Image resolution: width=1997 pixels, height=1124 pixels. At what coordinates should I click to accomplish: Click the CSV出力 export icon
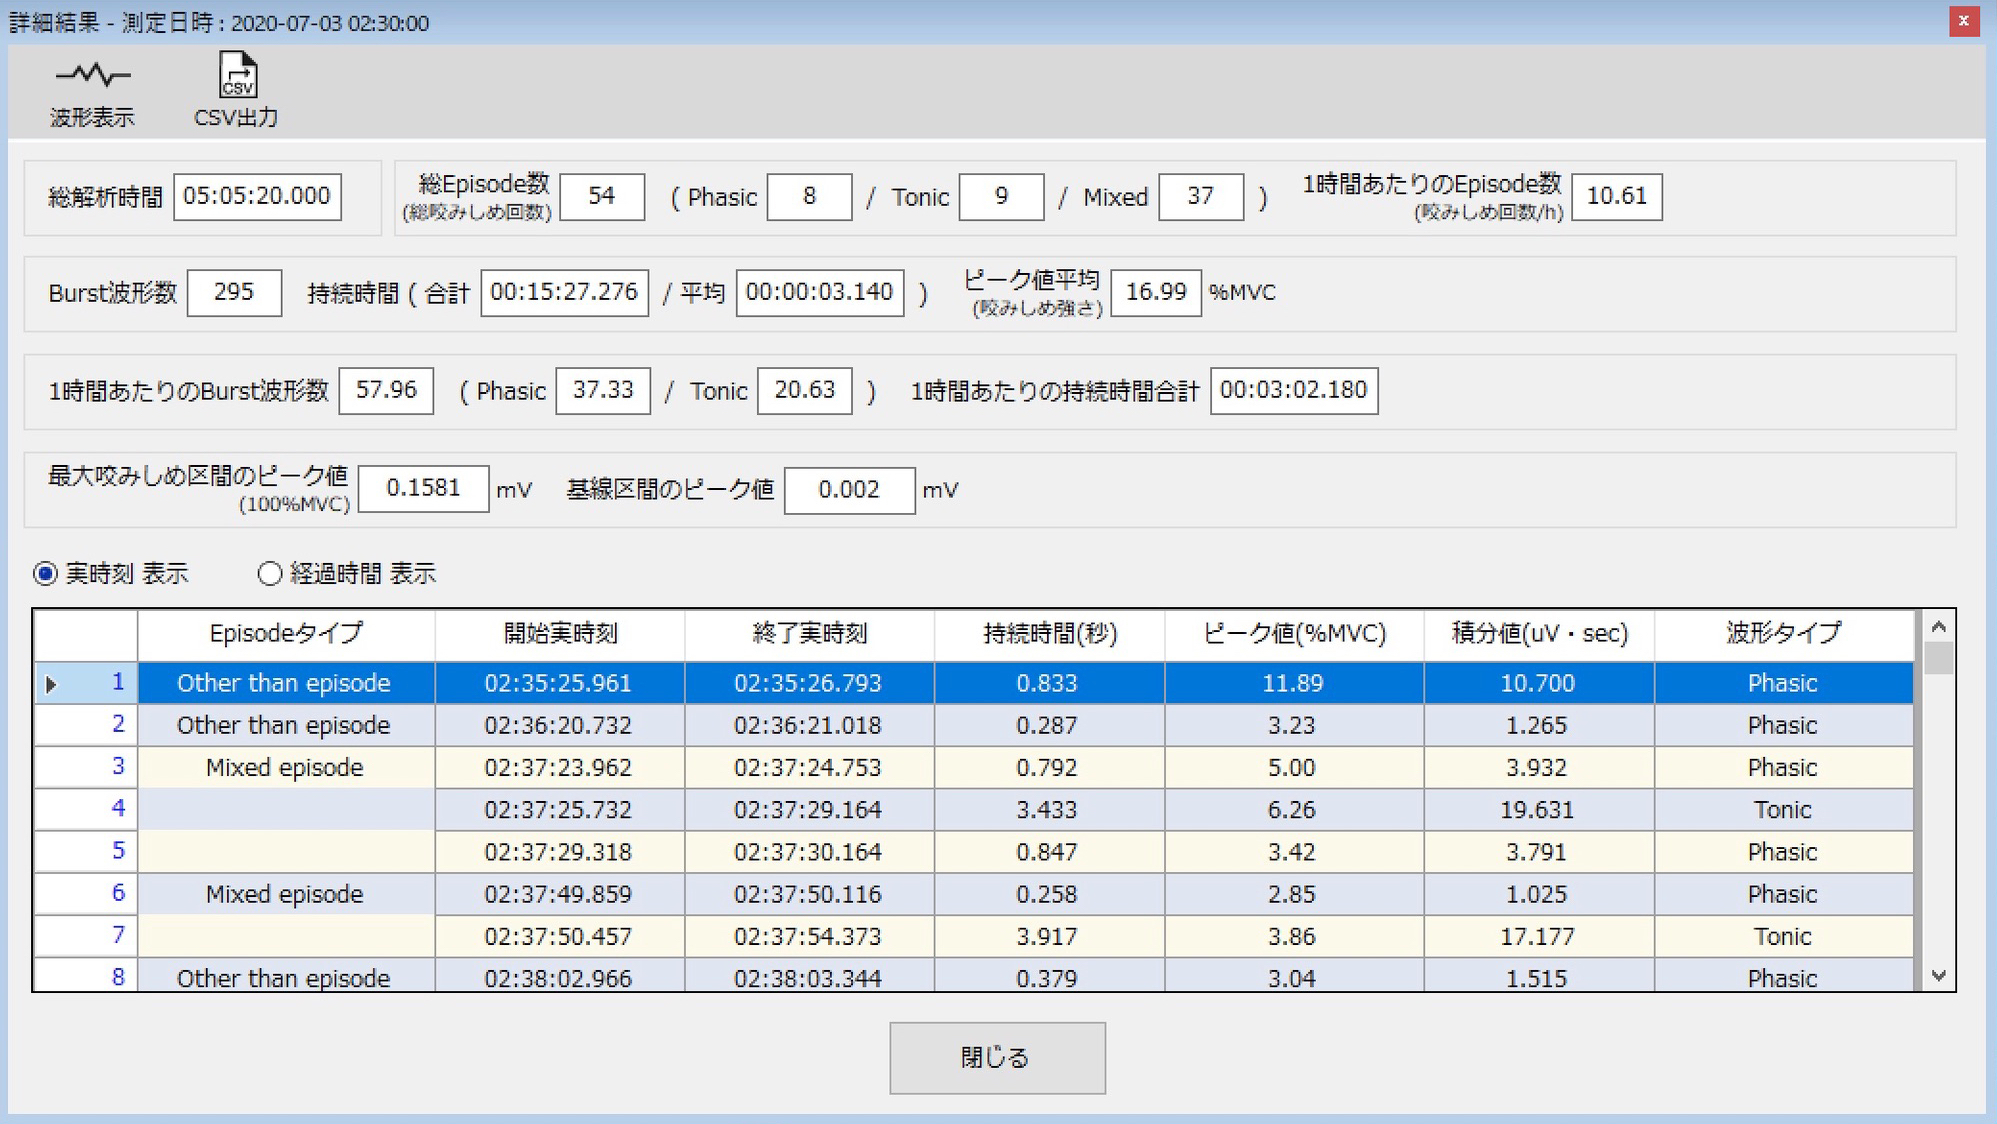236,91
